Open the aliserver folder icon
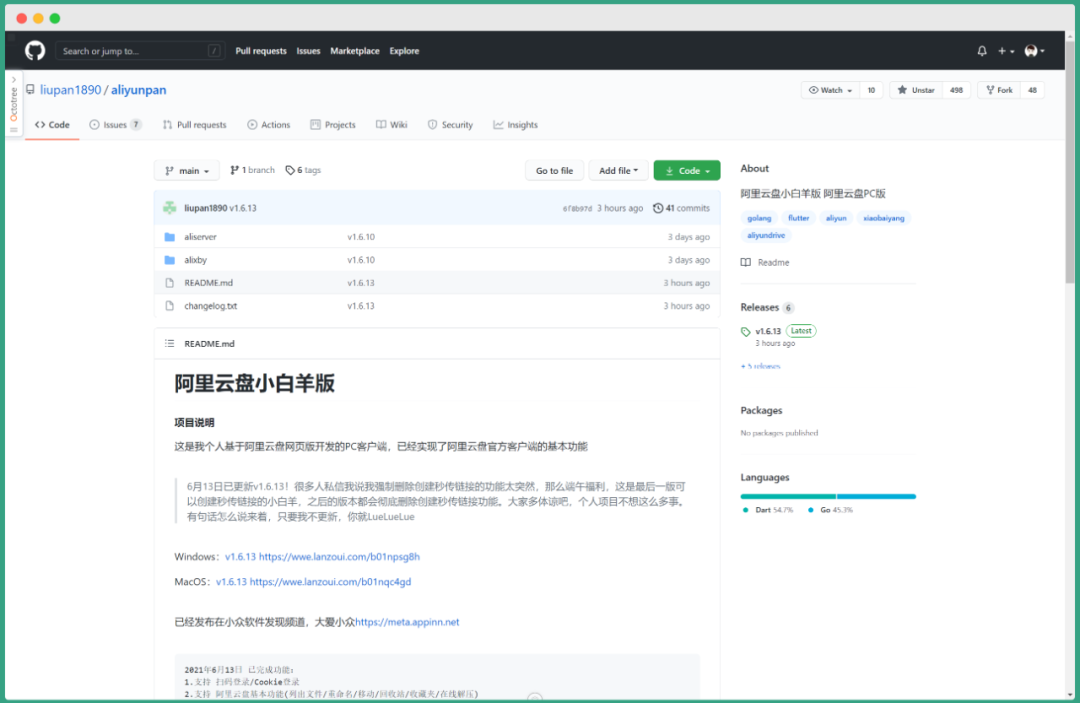Viewport: 1080px width, 703px height. pos(169,237)
